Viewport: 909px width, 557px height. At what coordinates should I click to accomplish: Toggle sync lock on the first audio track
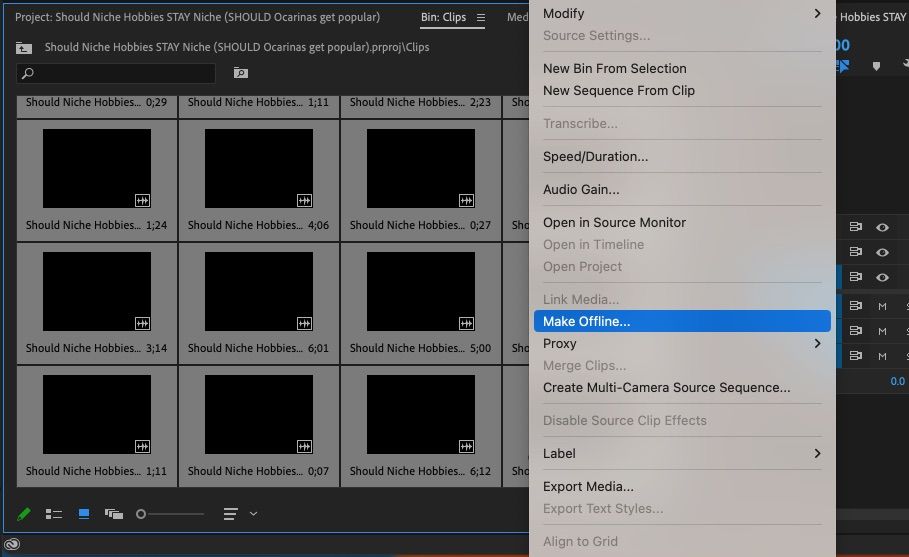[856, 305]
